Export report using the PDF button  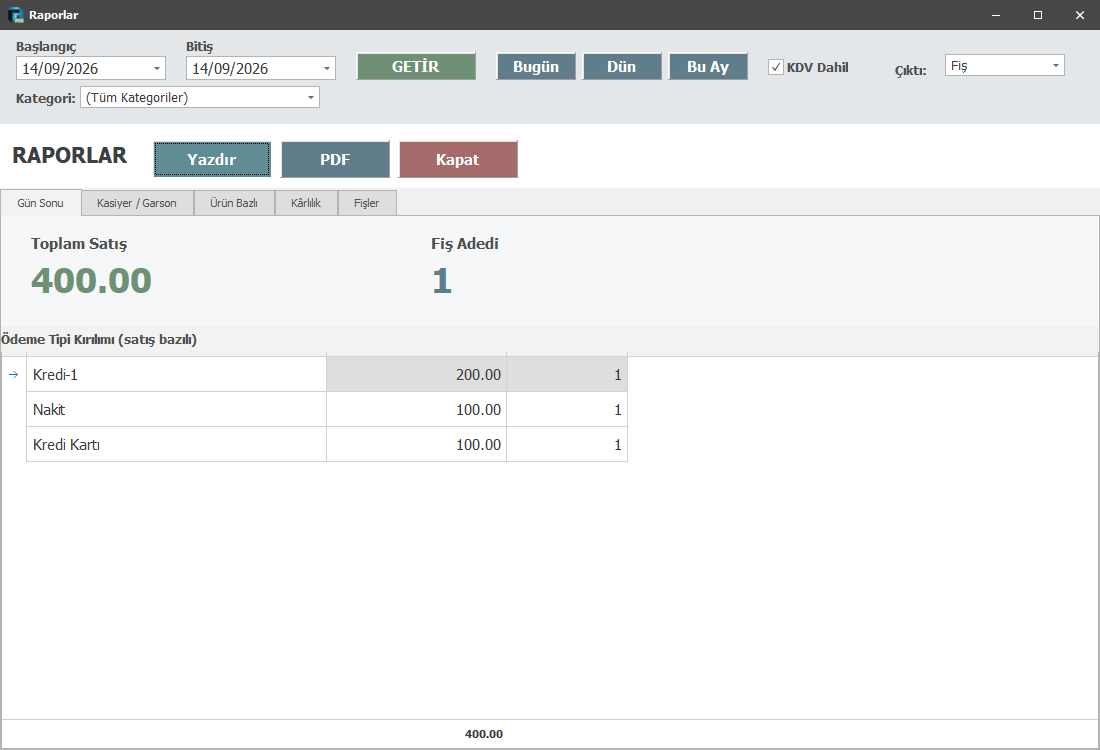(x=335, y=159)
